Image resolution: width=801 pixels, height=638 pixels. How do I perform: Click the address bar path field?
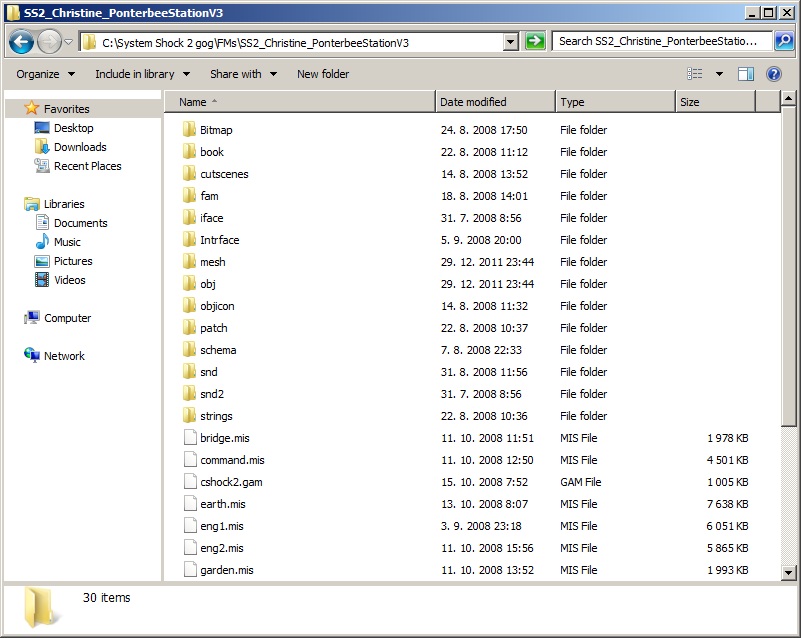[x=292, y=42]
